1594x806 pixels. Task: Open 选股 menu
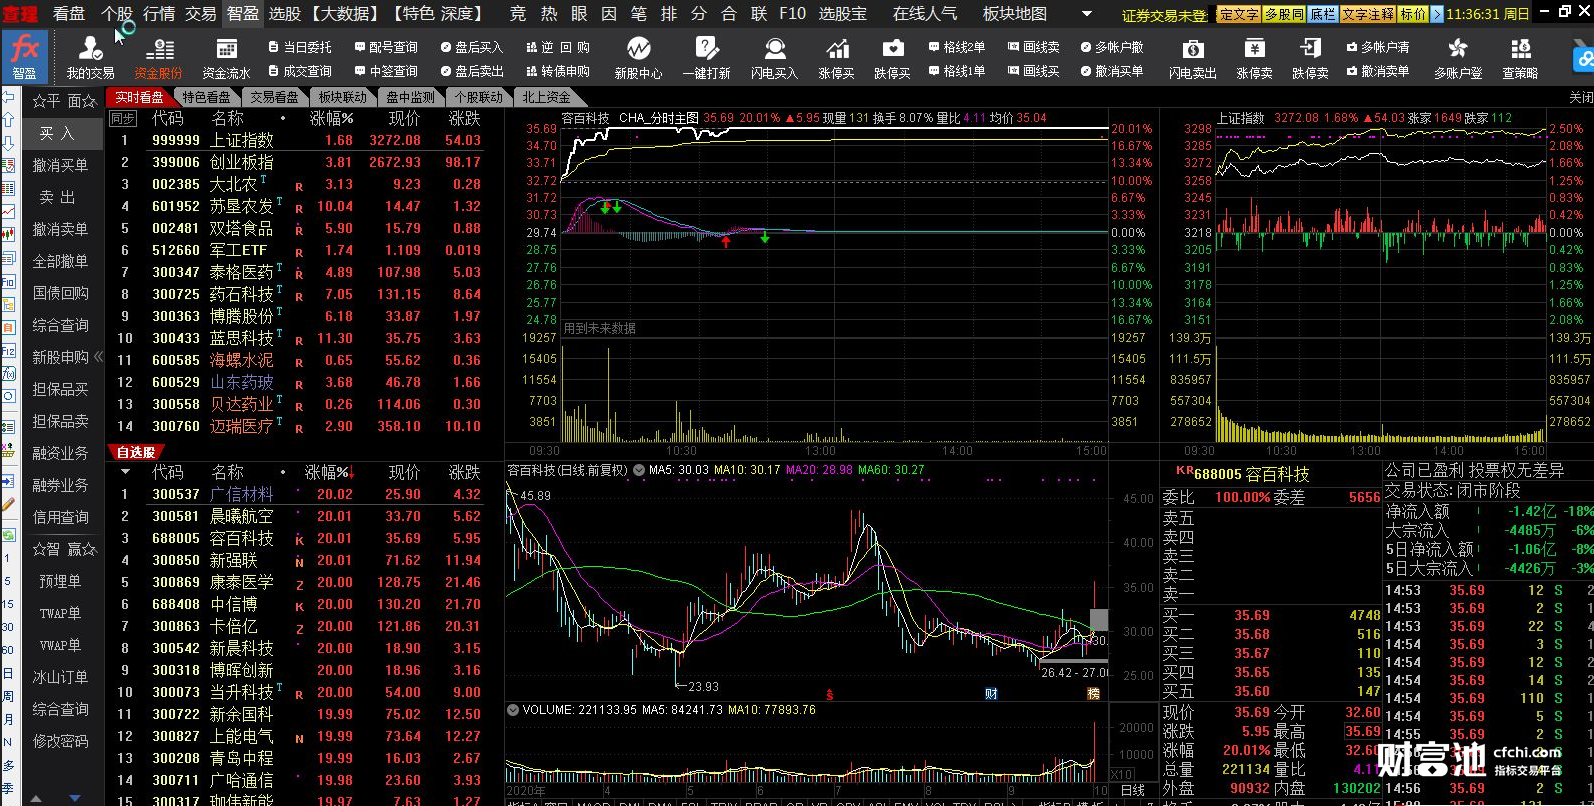(285, 13)
